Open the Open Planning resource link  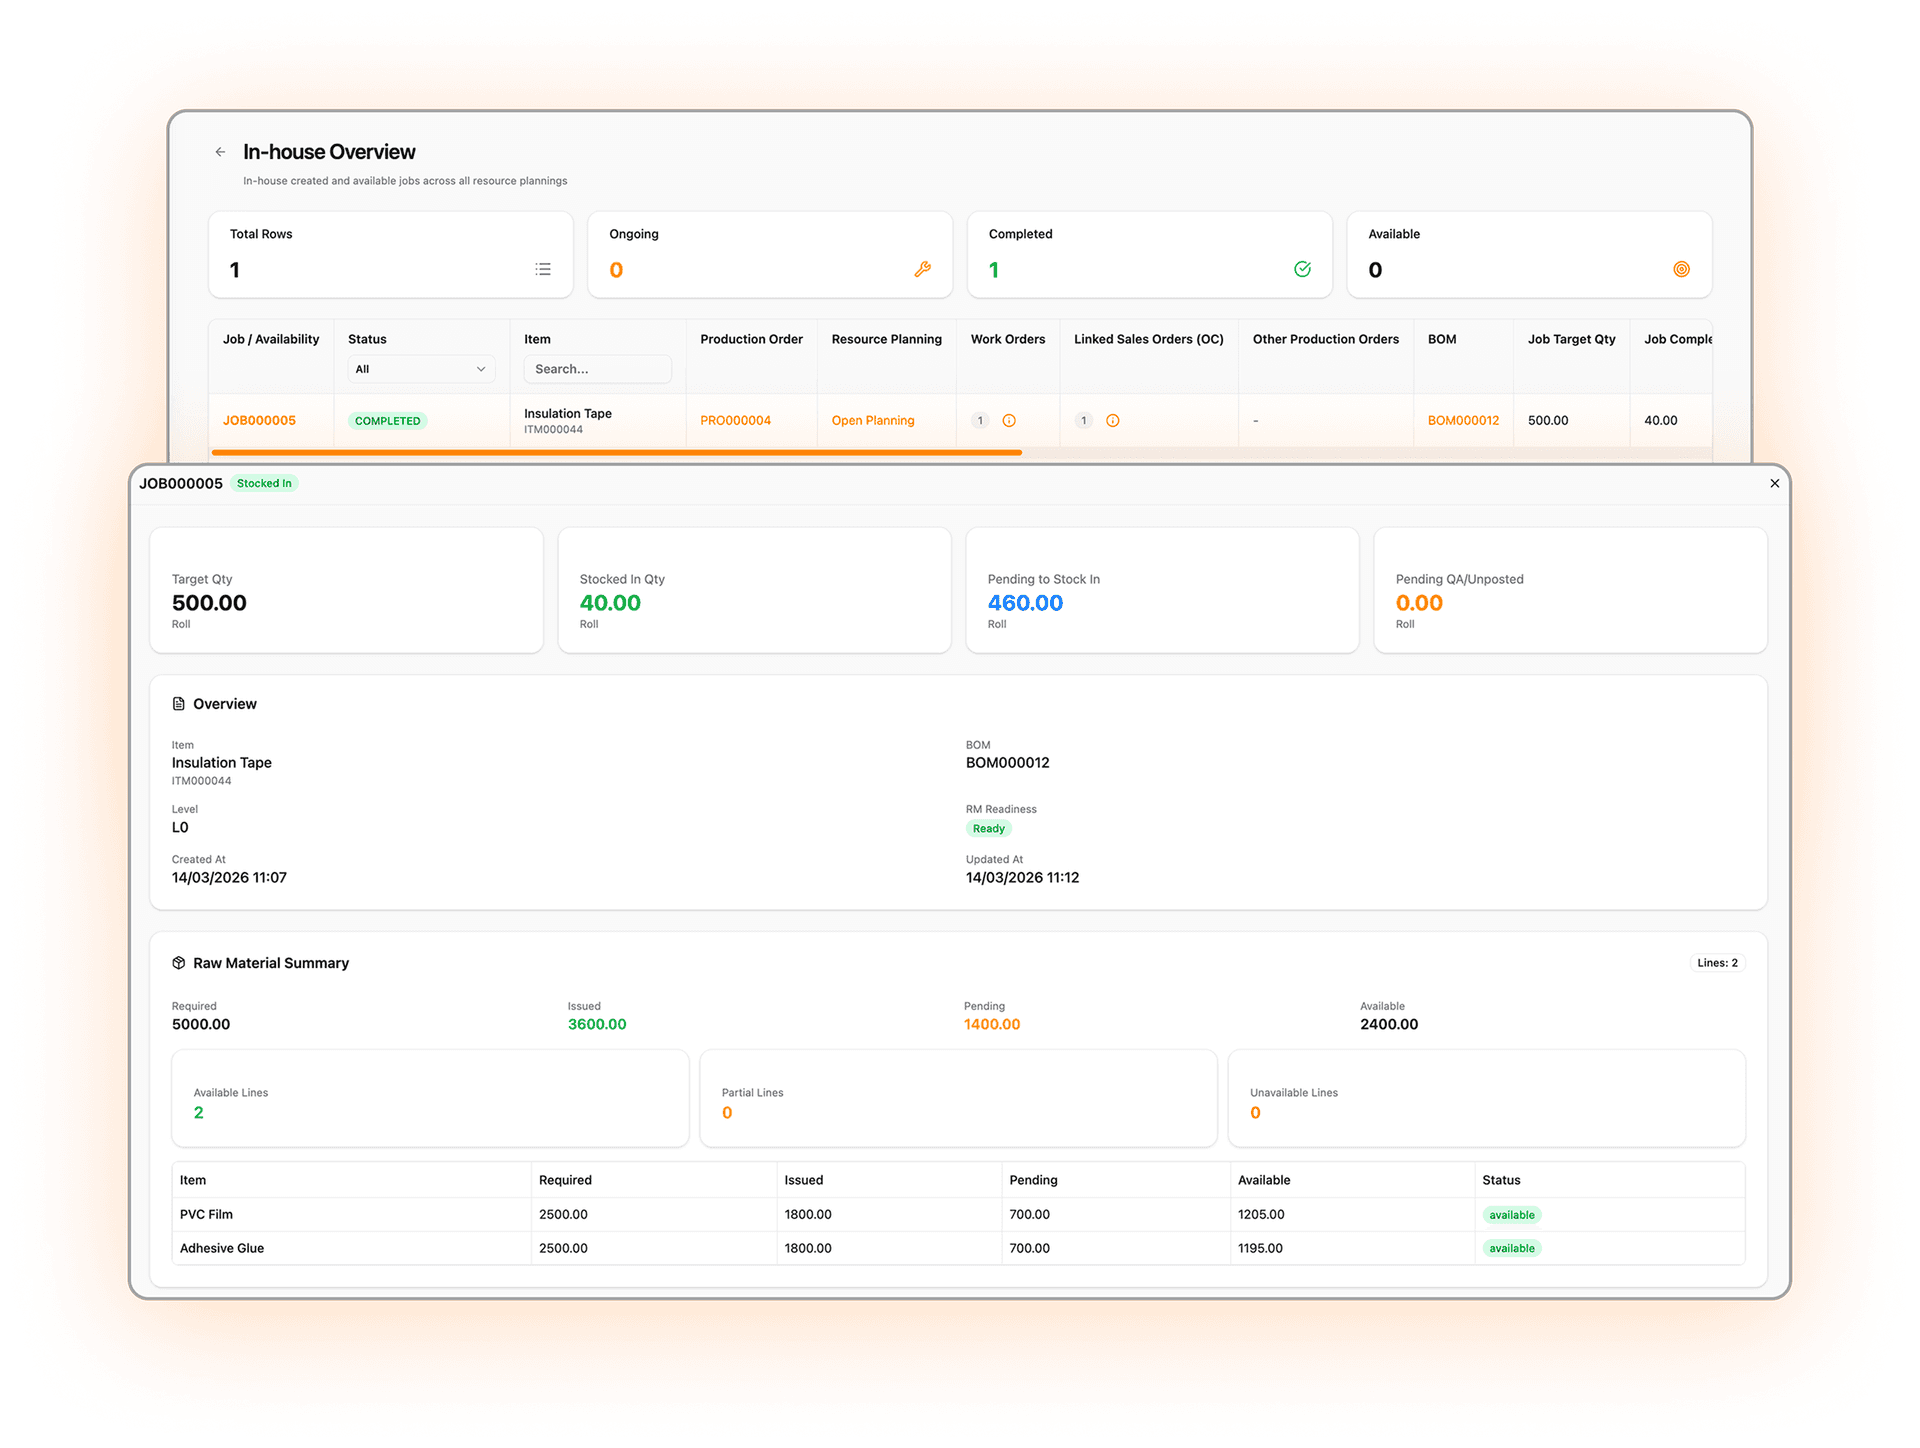[873, 421]
